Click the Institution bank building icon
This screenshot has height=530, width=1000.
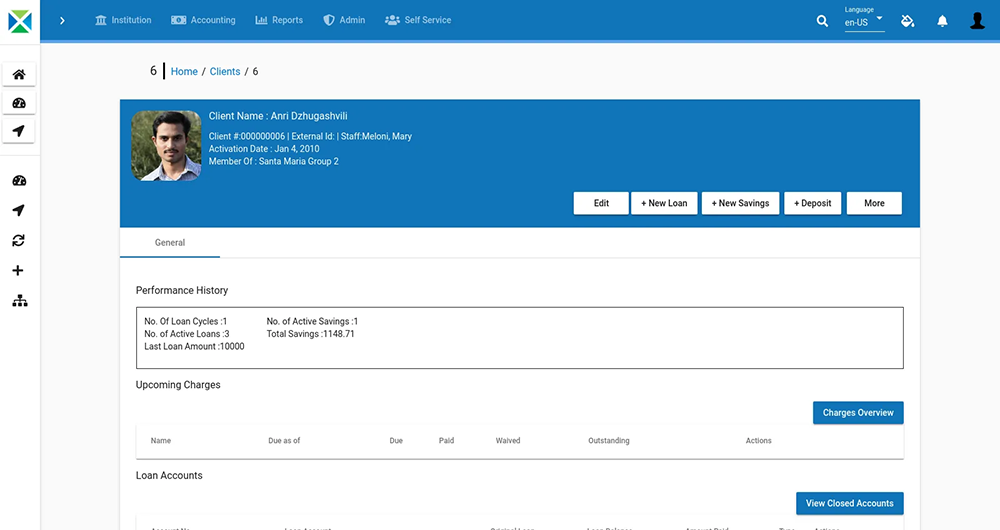(x=101, y=20)
